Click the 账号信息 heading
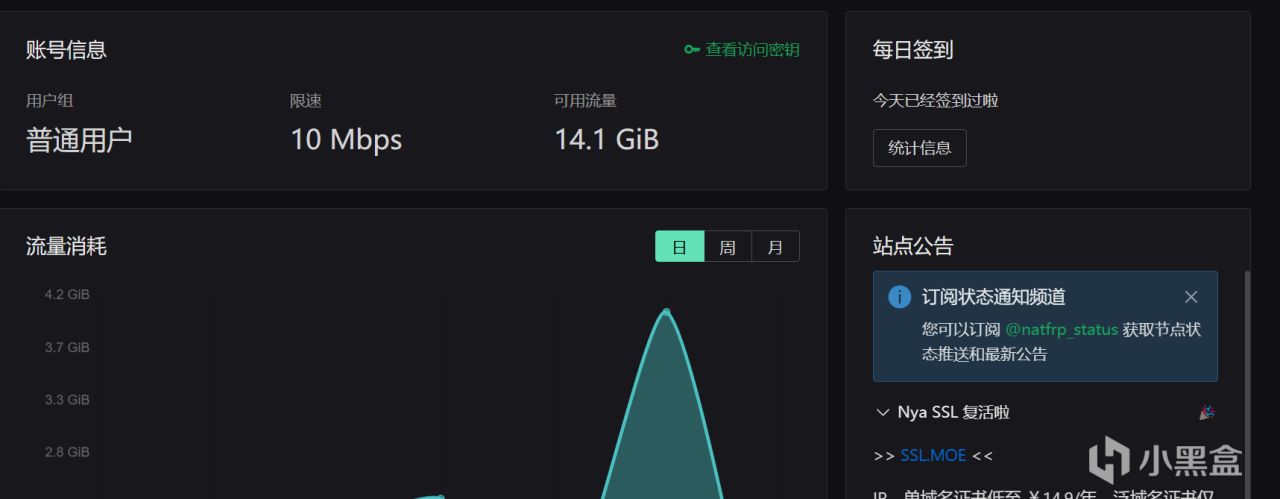The image size is (1280, 499). pos(66,50)
